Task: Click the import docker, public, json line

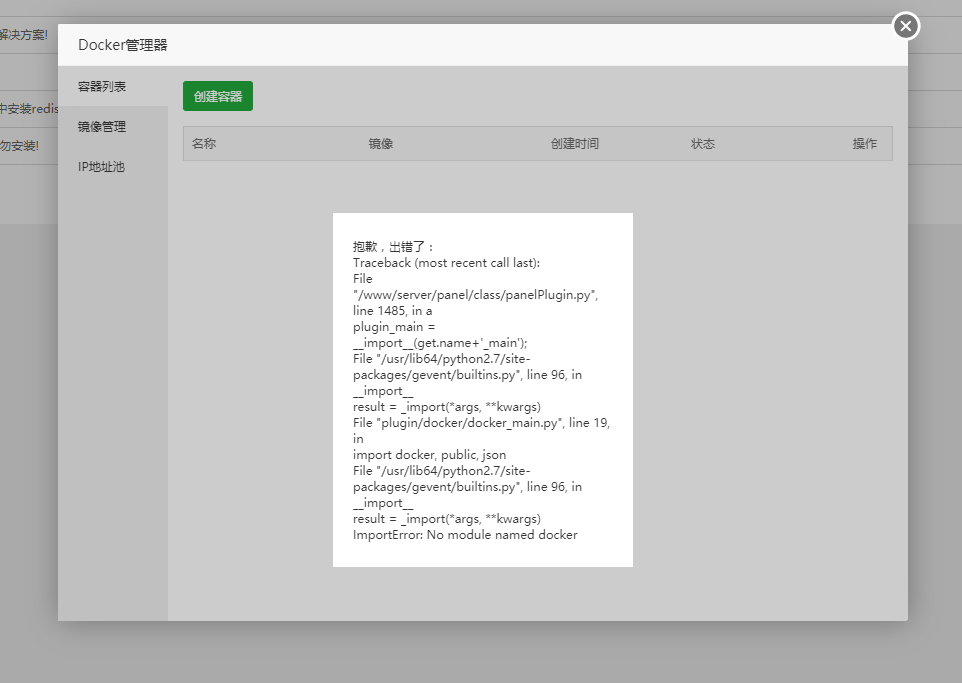Action: [429, 455]
